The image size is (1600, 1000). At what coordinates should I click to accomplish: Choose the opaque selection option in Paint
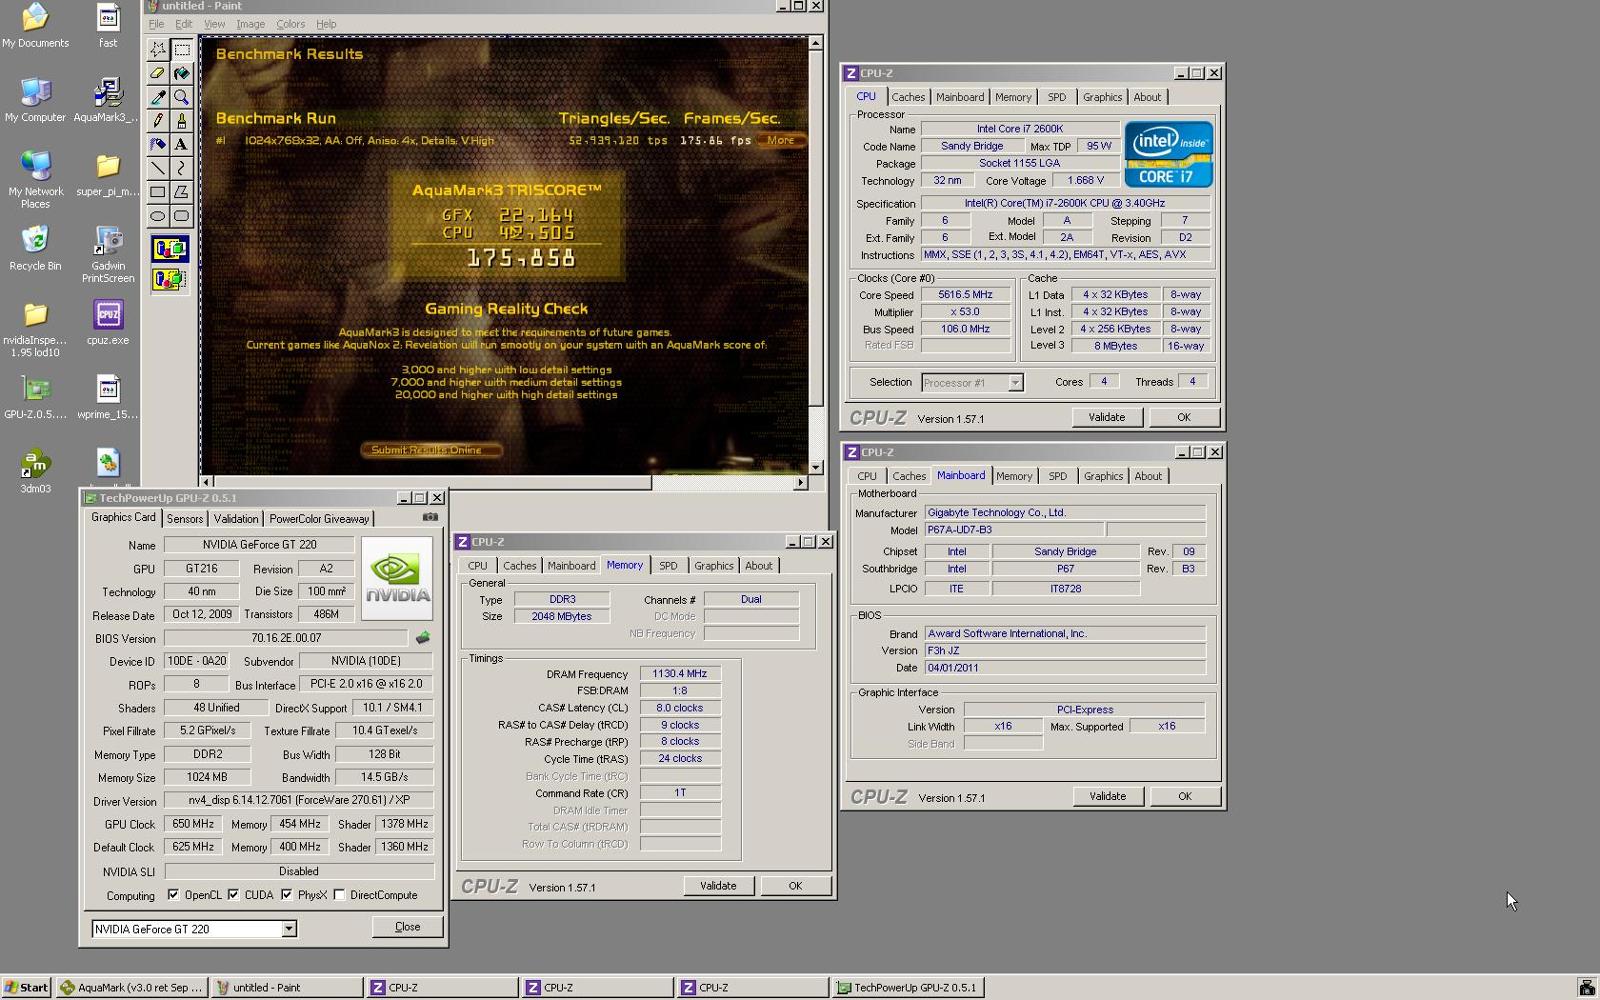(x=169, y=249)
